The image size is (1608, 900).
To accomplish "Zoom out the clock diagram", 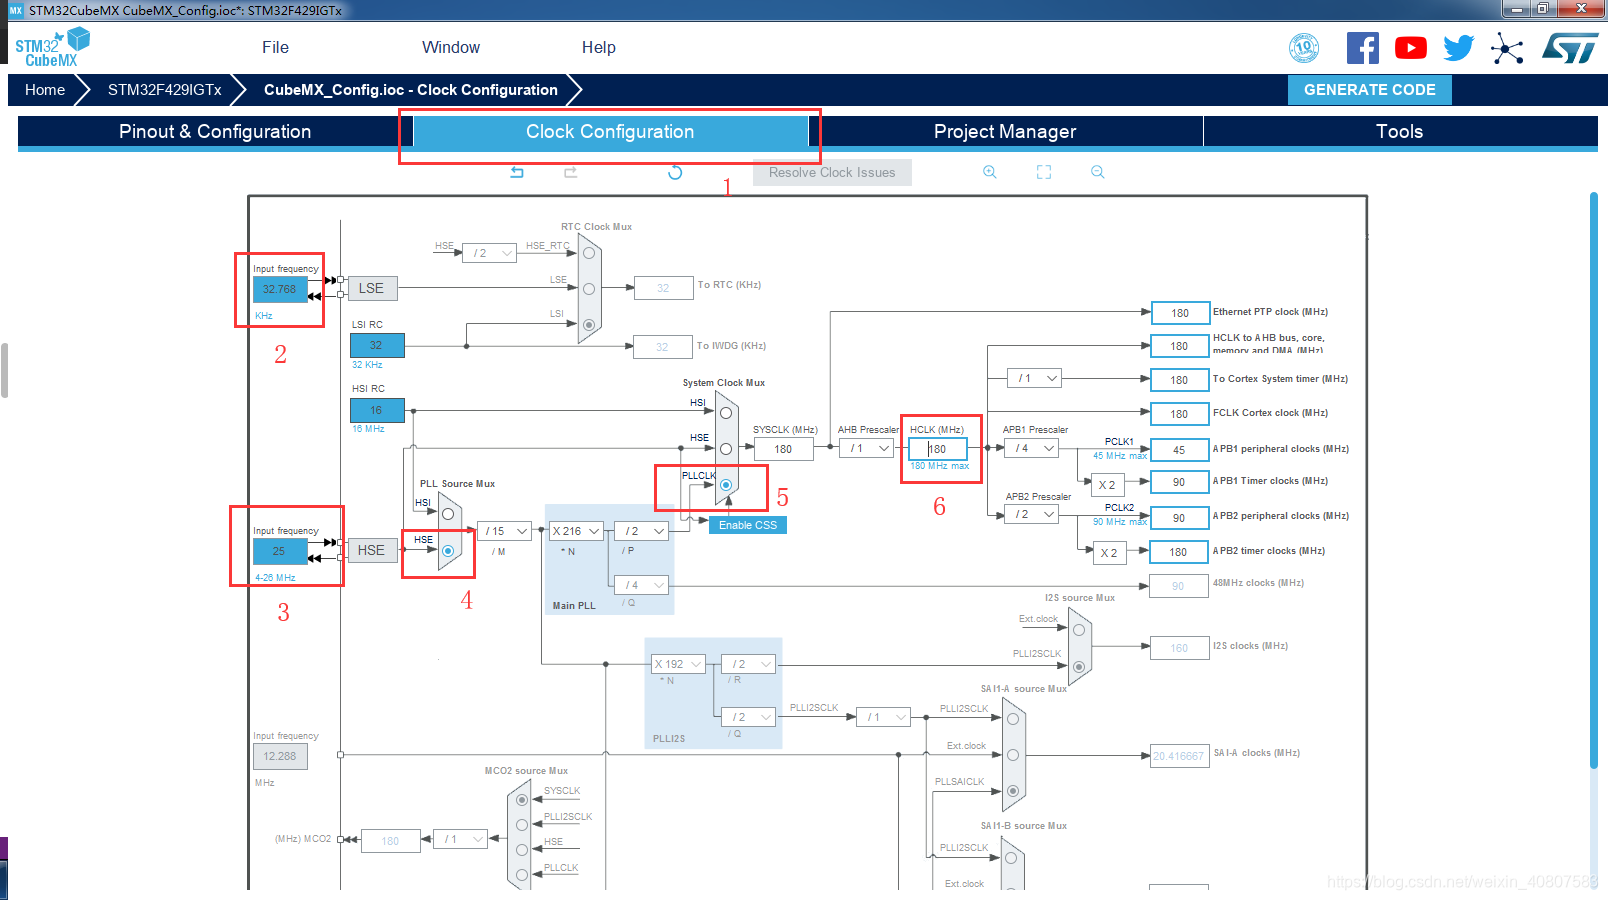I will (1098, 172).
